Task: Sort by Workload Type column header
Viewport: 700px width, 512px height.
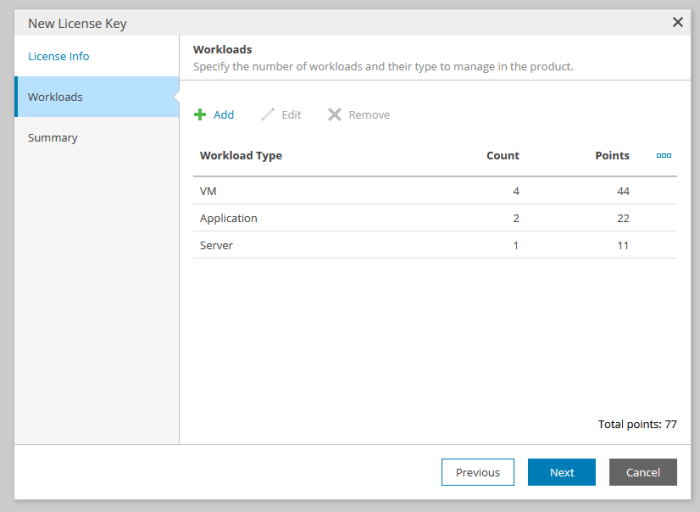Action: pyautogui.click(x=241, y=155)
